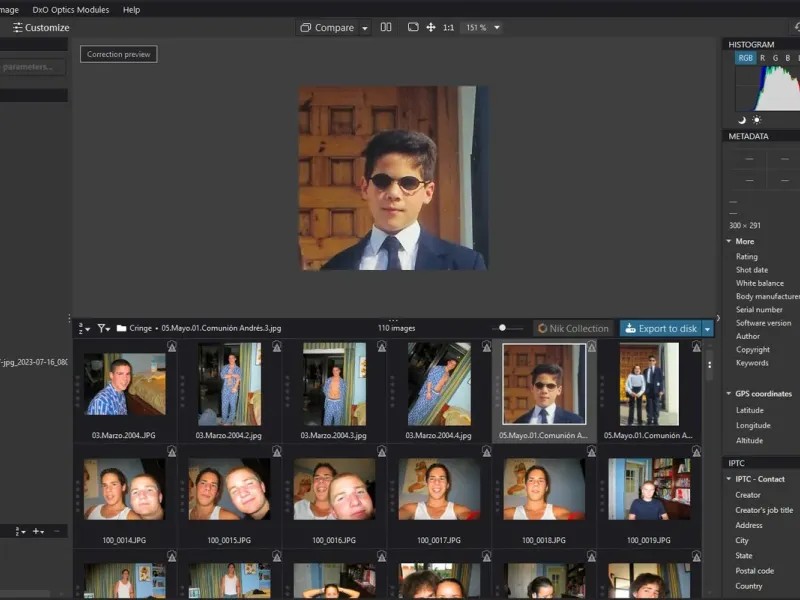Open the DxO Optics Modules menu

(x=71, y=9)
